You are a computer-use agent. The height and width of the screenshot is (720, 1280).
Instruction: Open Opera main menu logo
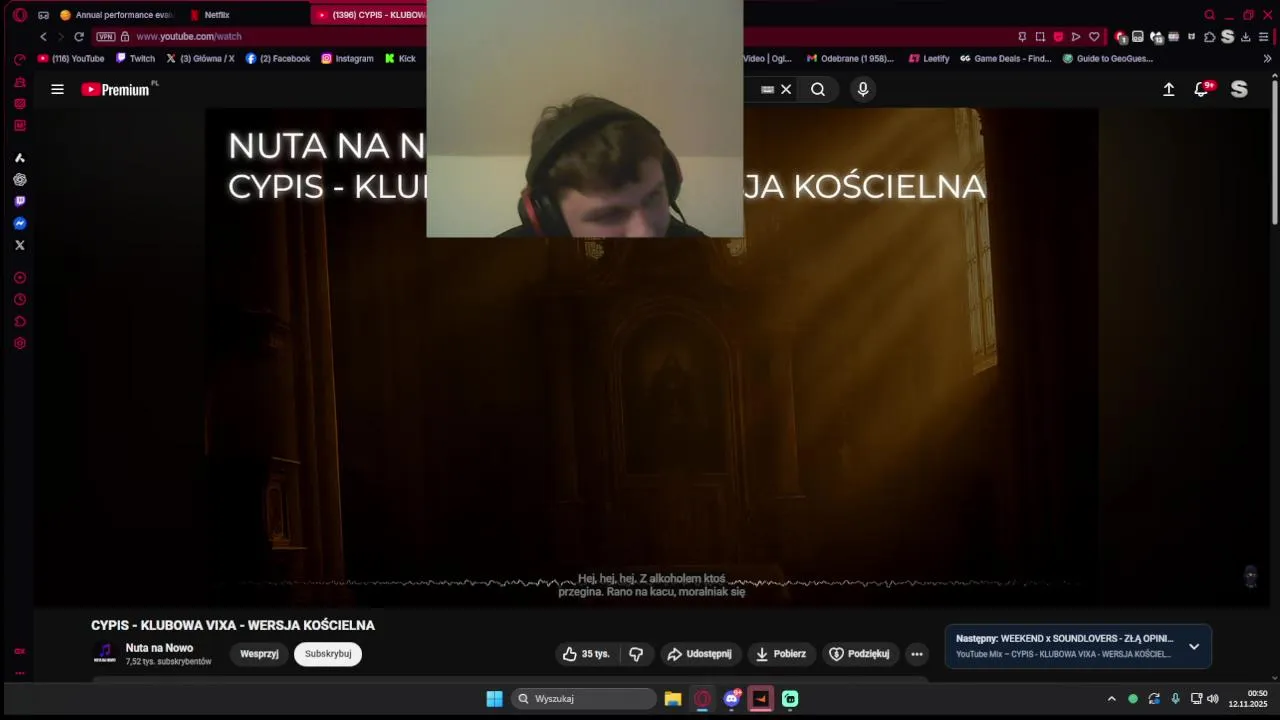19,15
